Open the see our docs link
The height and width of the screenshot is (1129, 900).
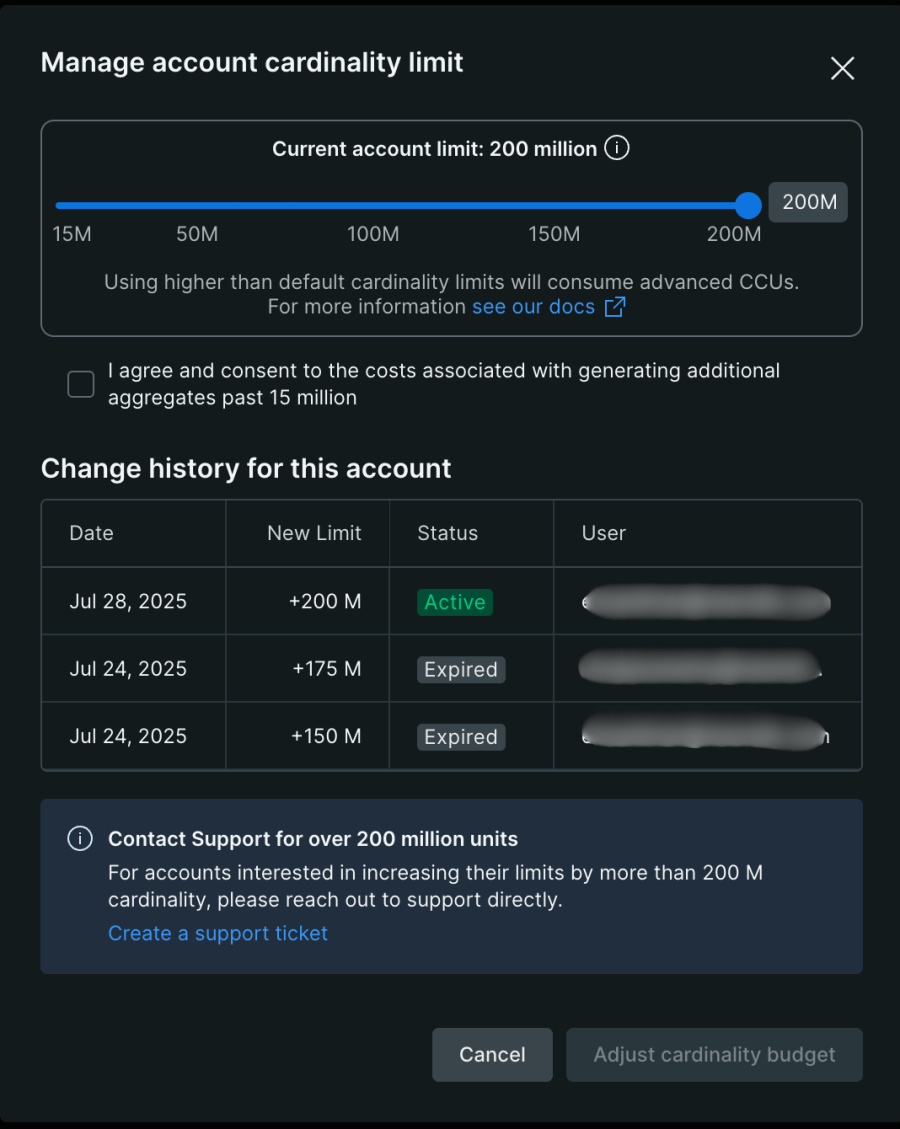point(534,307)
